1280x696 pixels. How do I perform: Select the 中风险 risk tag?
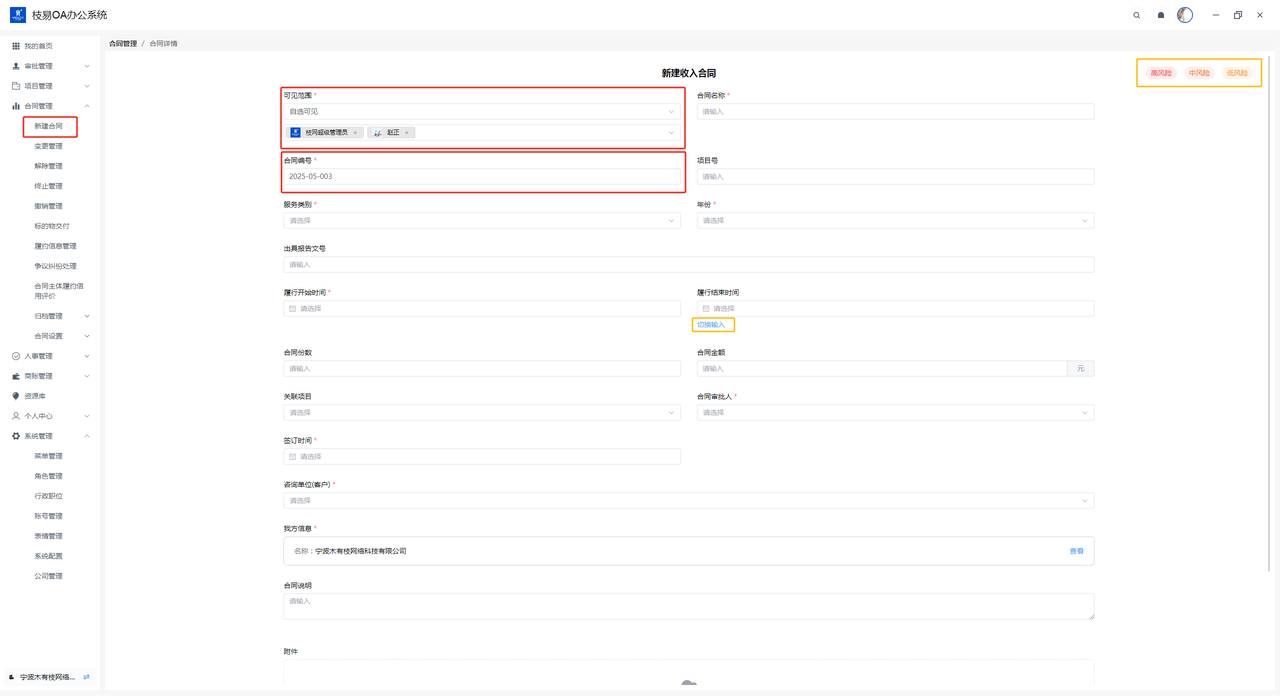(1199, 73)
